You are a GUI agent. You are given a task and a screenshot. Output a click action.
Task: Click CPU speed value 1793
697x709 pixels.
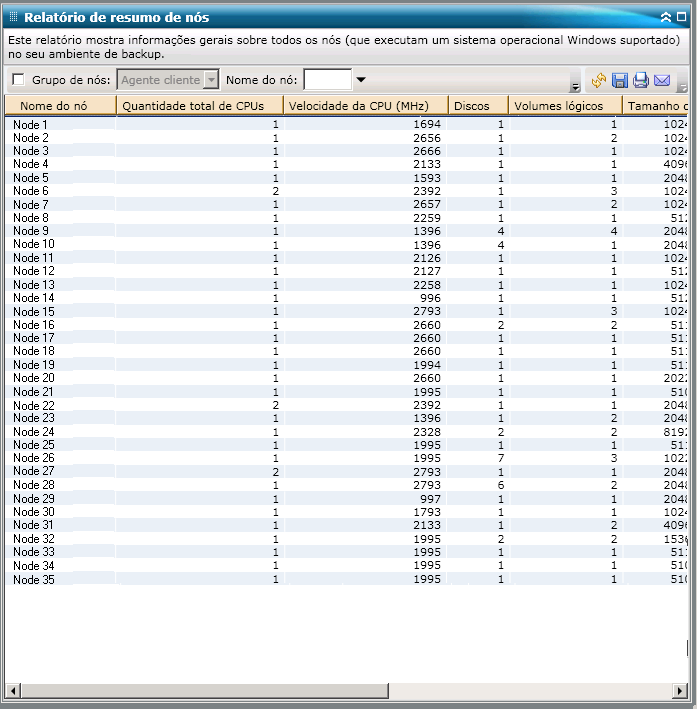coord(427,512)
